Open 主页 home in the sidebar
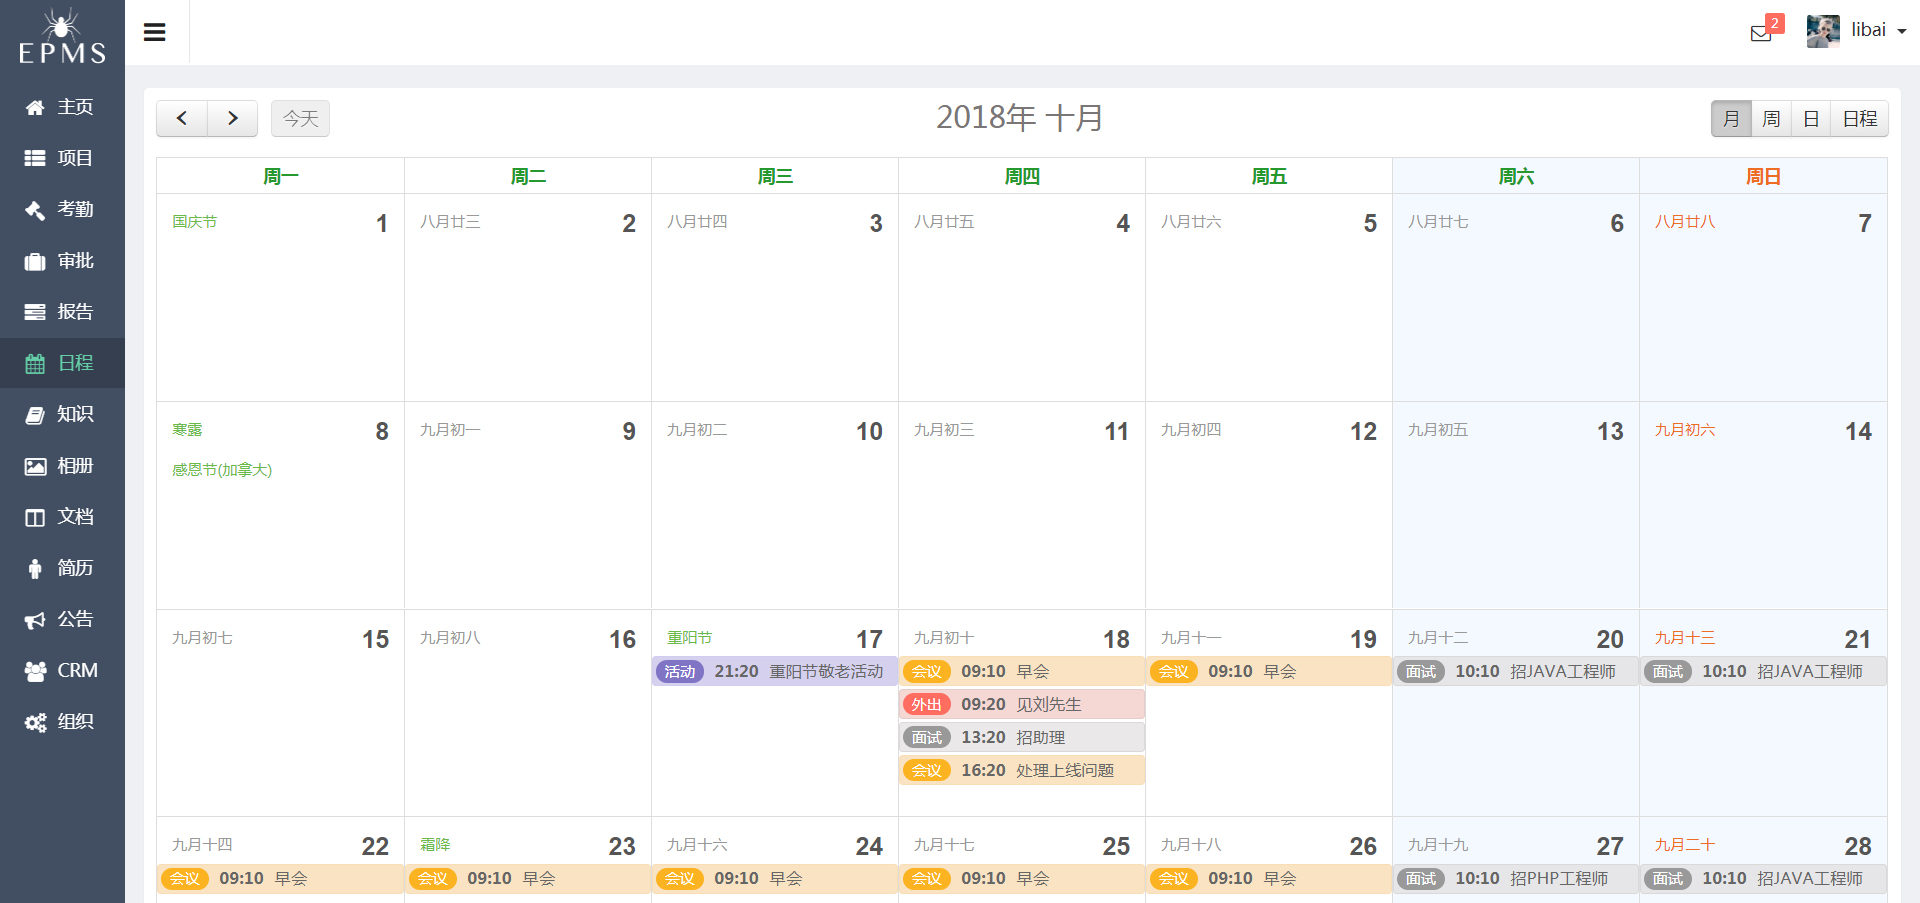1920x903 pixels. tap(62, 107)
